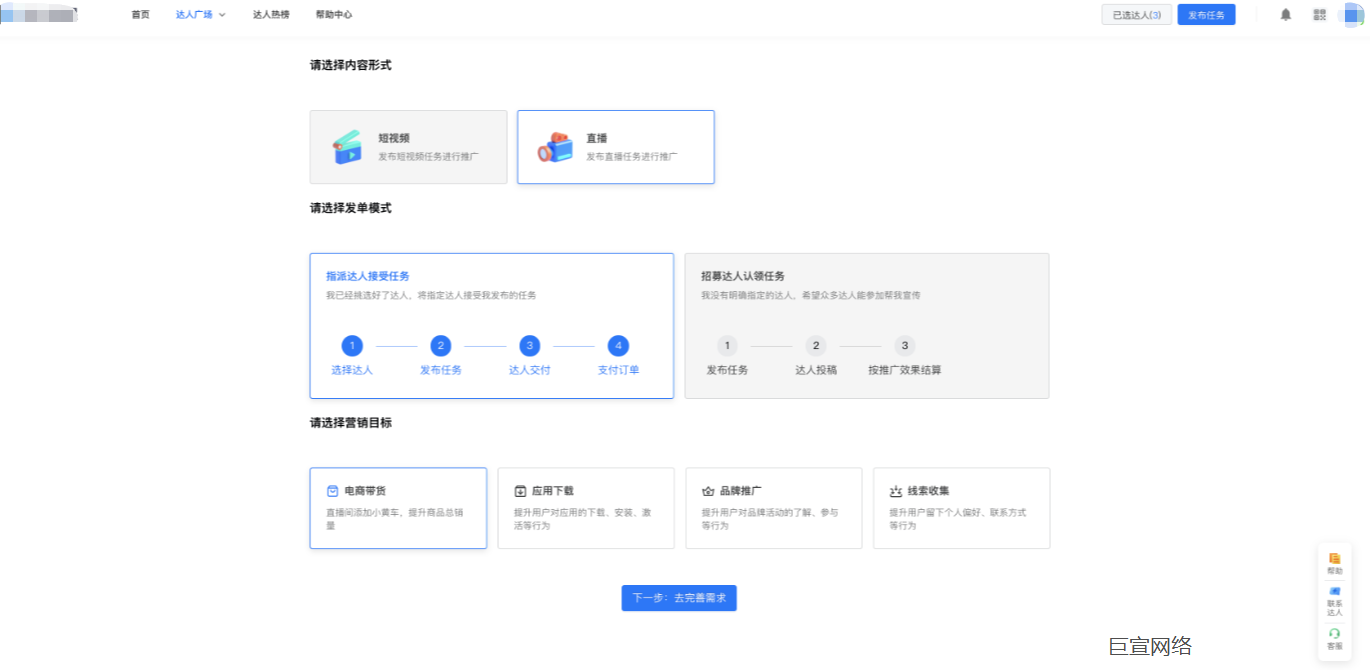Open notifications via the bell icon
This screenshot has width=1370, height=670.
coord(1286,14)
